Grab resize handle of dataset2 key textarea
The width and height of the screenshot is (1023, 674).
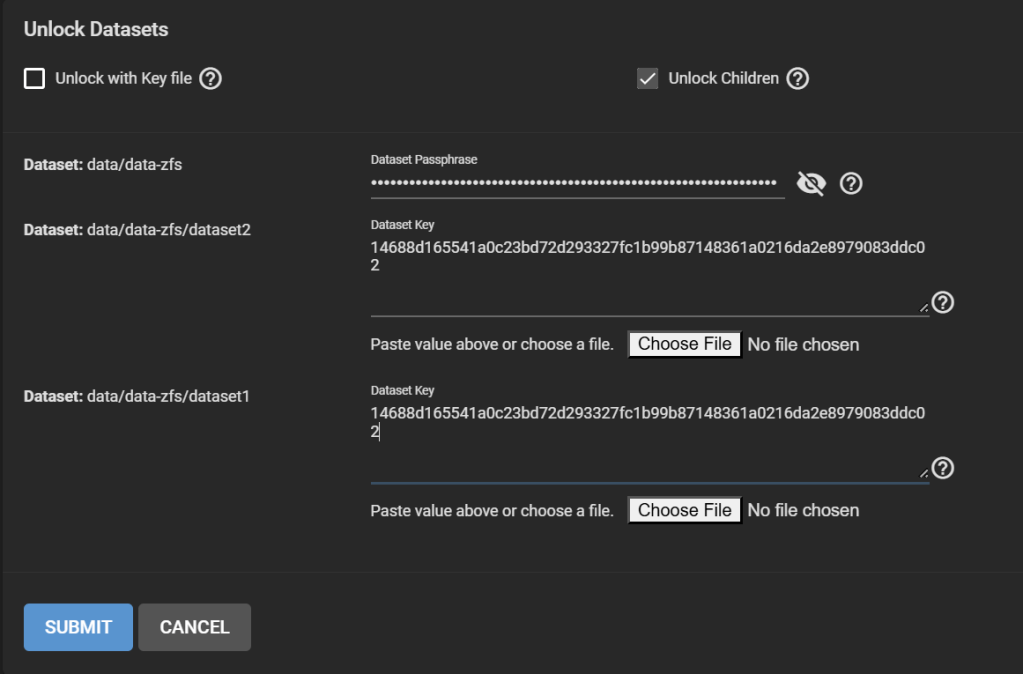(x=924, y=308)
